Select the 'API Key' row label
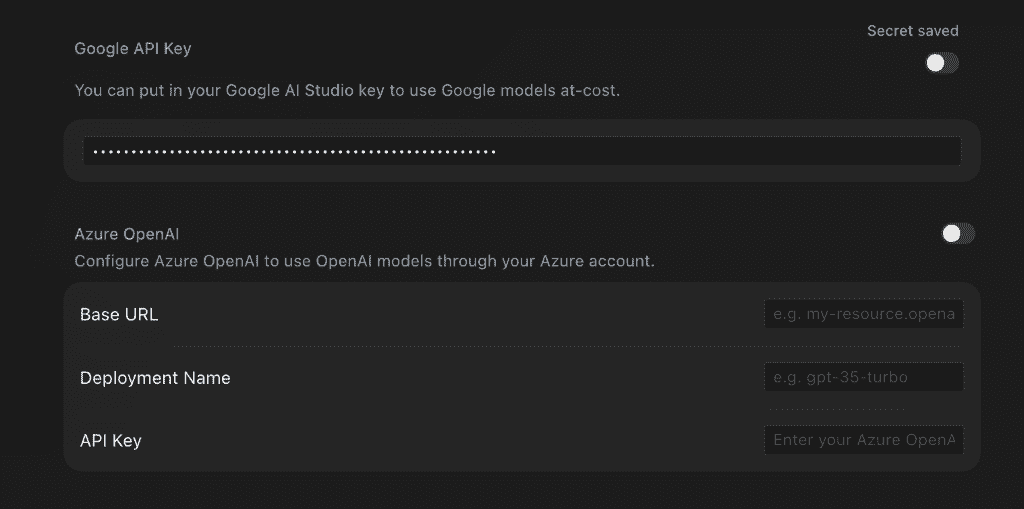The image size is (1024, 509). [110, 440]
